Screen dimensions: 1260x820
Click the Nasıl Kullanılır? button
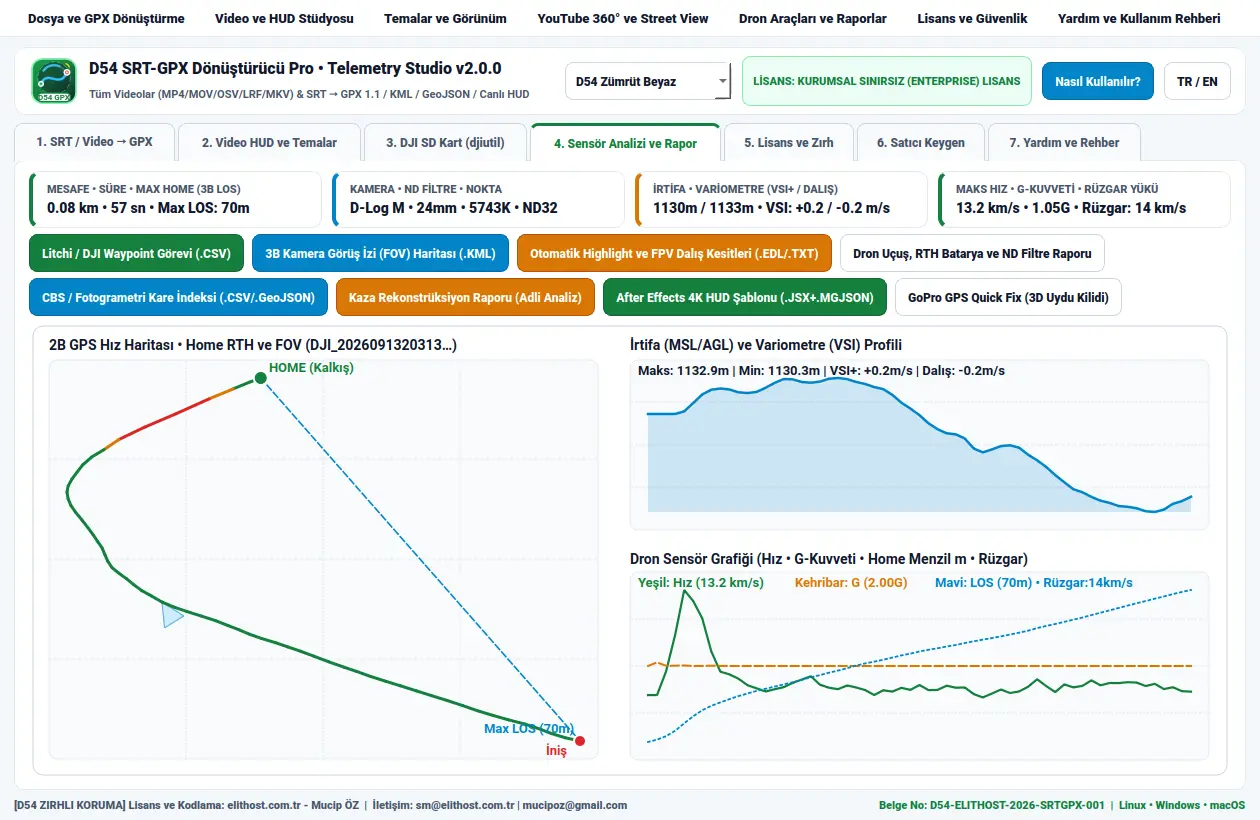(1098, 82)
